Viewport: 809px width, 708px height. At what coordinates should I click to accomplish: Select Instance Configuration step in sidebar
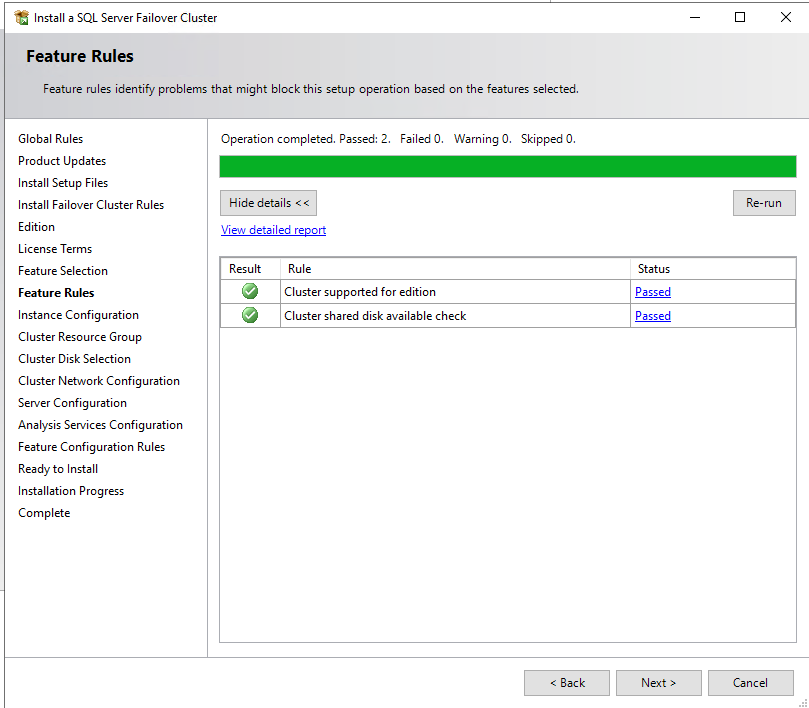pyautogui.click(x=78, y=315)
